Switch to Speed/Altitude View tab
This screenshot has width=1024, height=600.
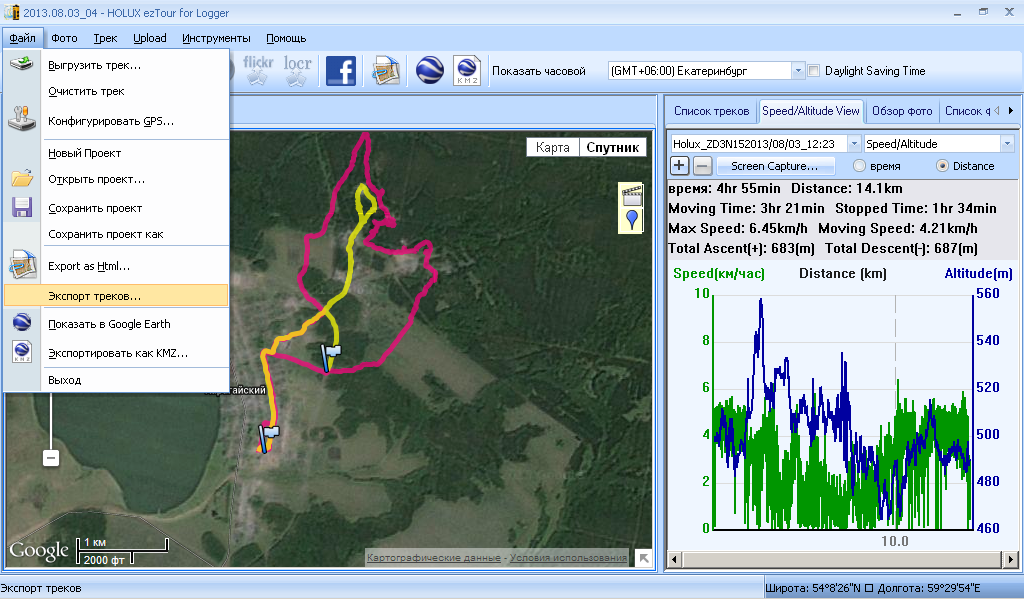810,111
